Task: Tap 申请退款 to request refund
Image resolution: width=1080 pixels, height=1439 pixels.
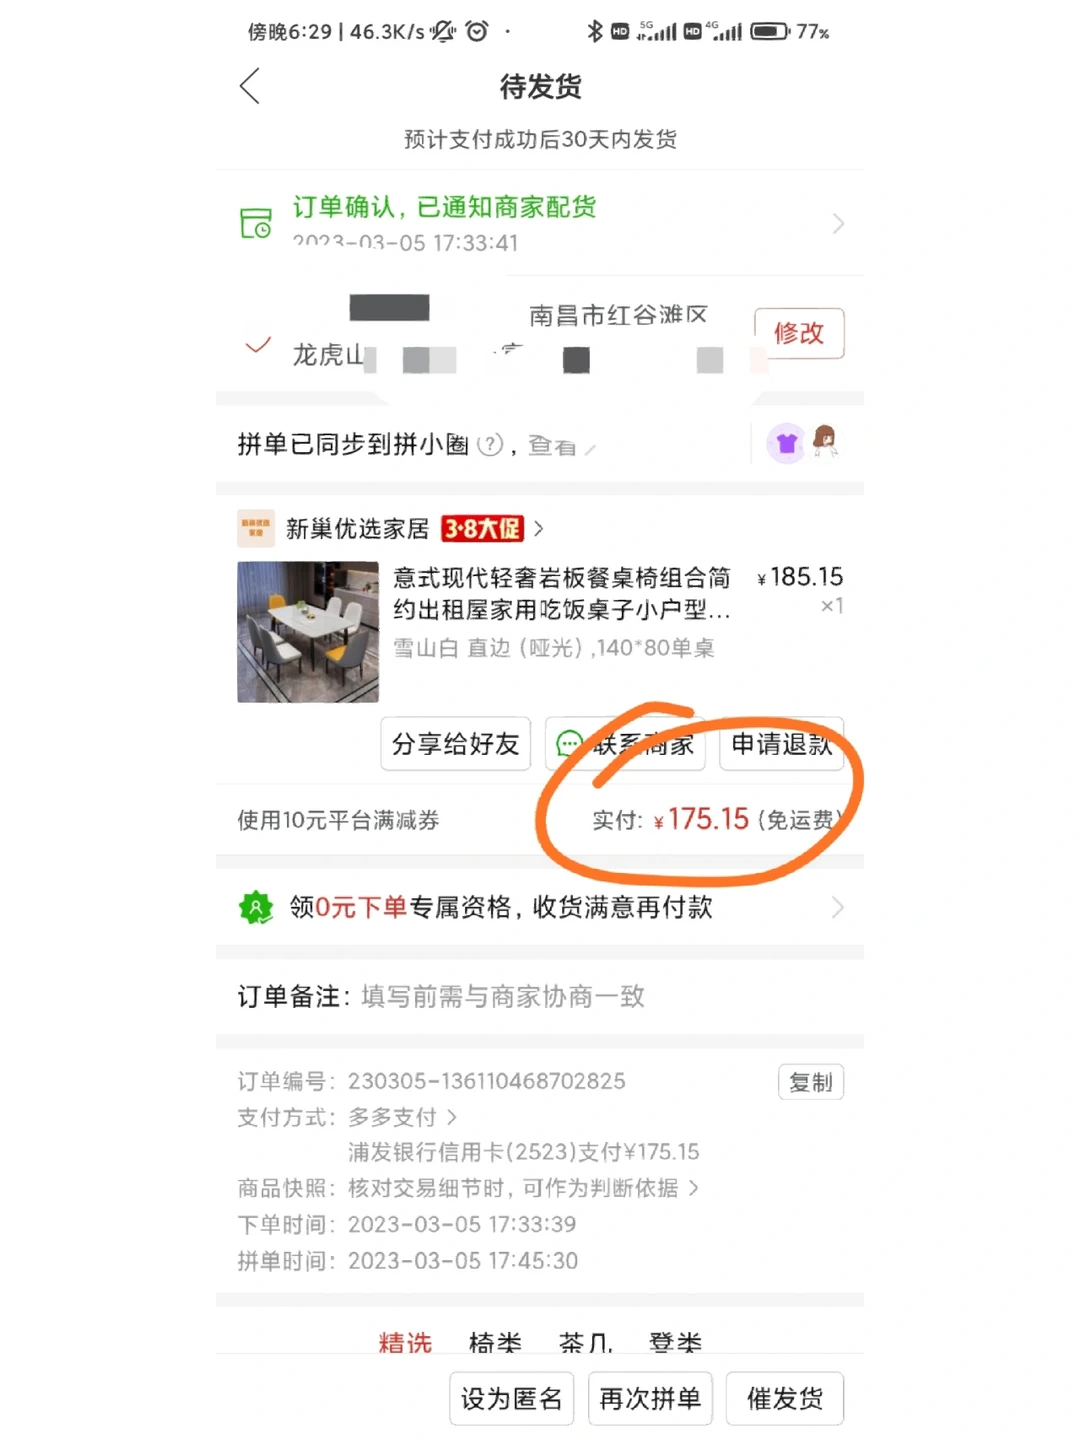Action: pos(782,744)
